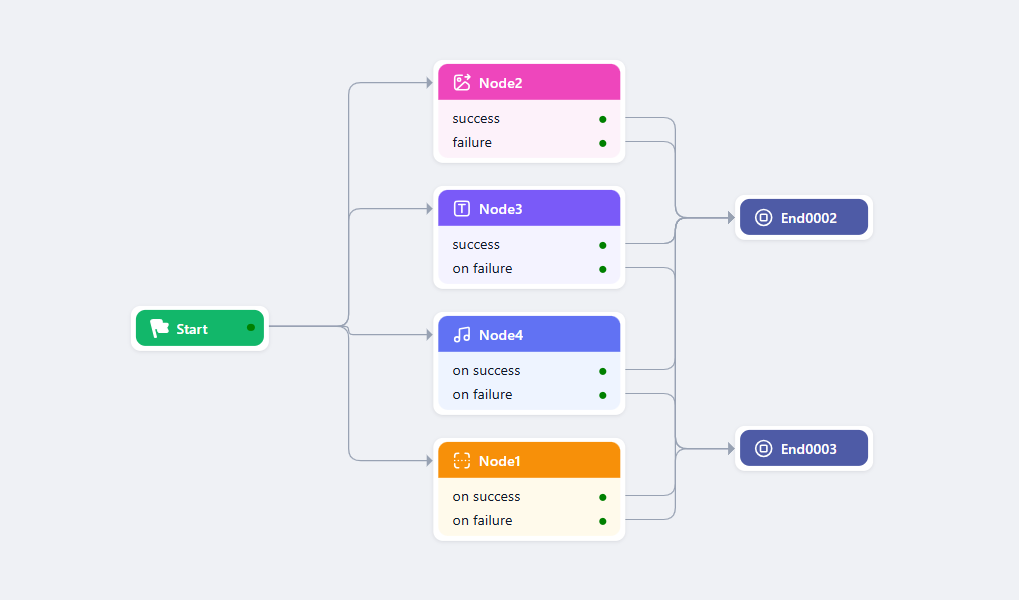The width and height of the screenshot is (1019, 600).
Task: Click the flag icon on Start node
Action: [159, 328]
